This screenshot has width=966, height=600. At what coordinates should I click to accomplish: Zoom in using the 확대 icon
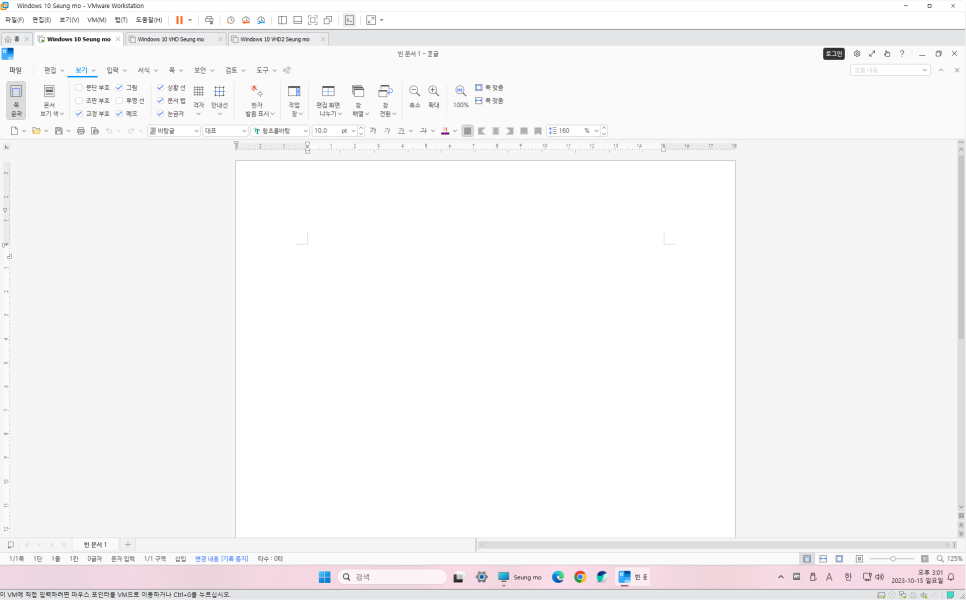pos(432,90)
